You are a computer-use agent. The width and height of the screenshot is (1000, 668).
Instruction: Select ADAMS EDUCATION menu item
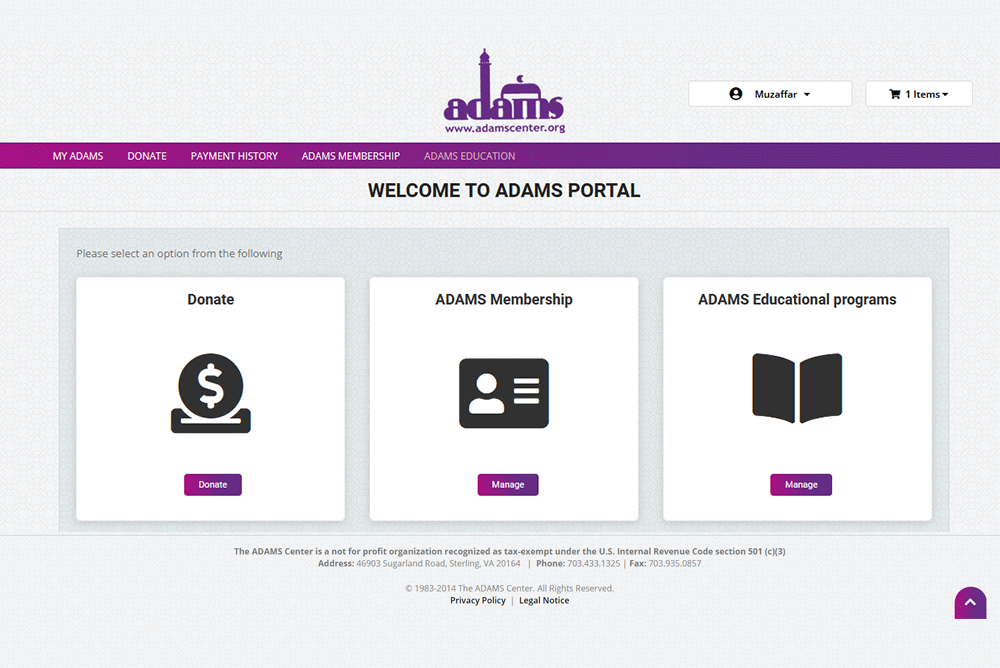coord(469,156)
